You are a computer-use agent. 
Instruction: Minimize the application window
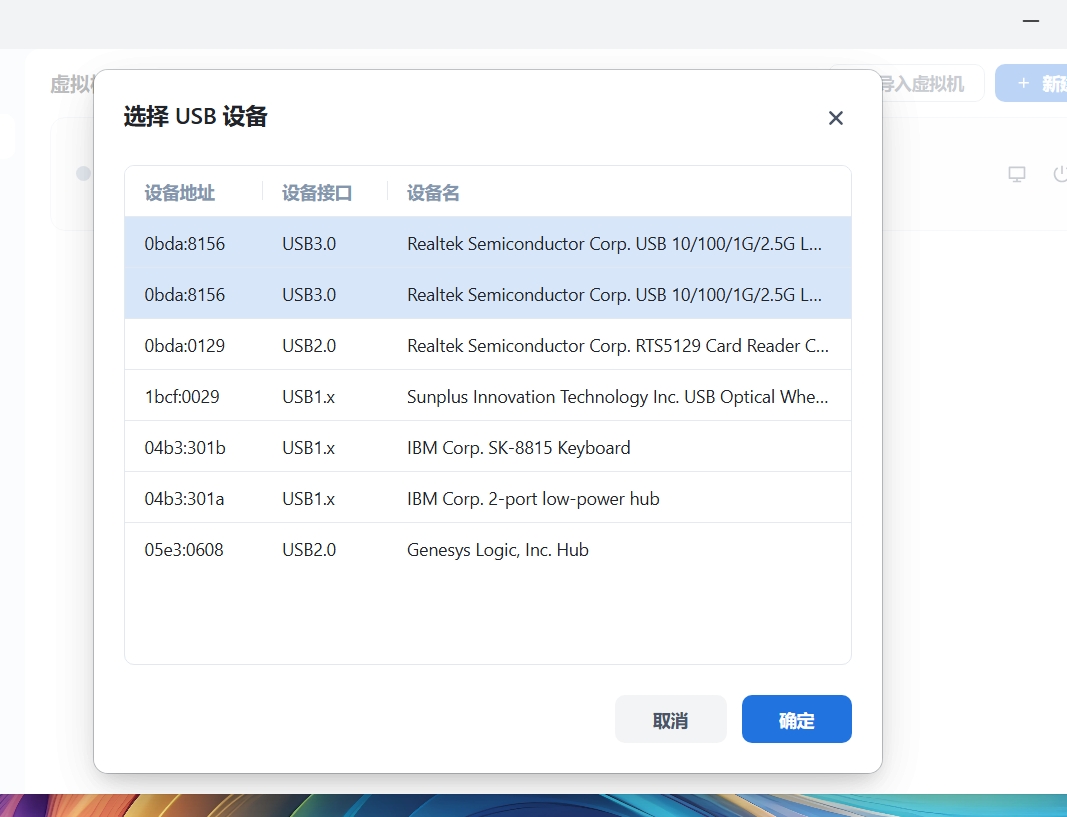[1030, 20]
